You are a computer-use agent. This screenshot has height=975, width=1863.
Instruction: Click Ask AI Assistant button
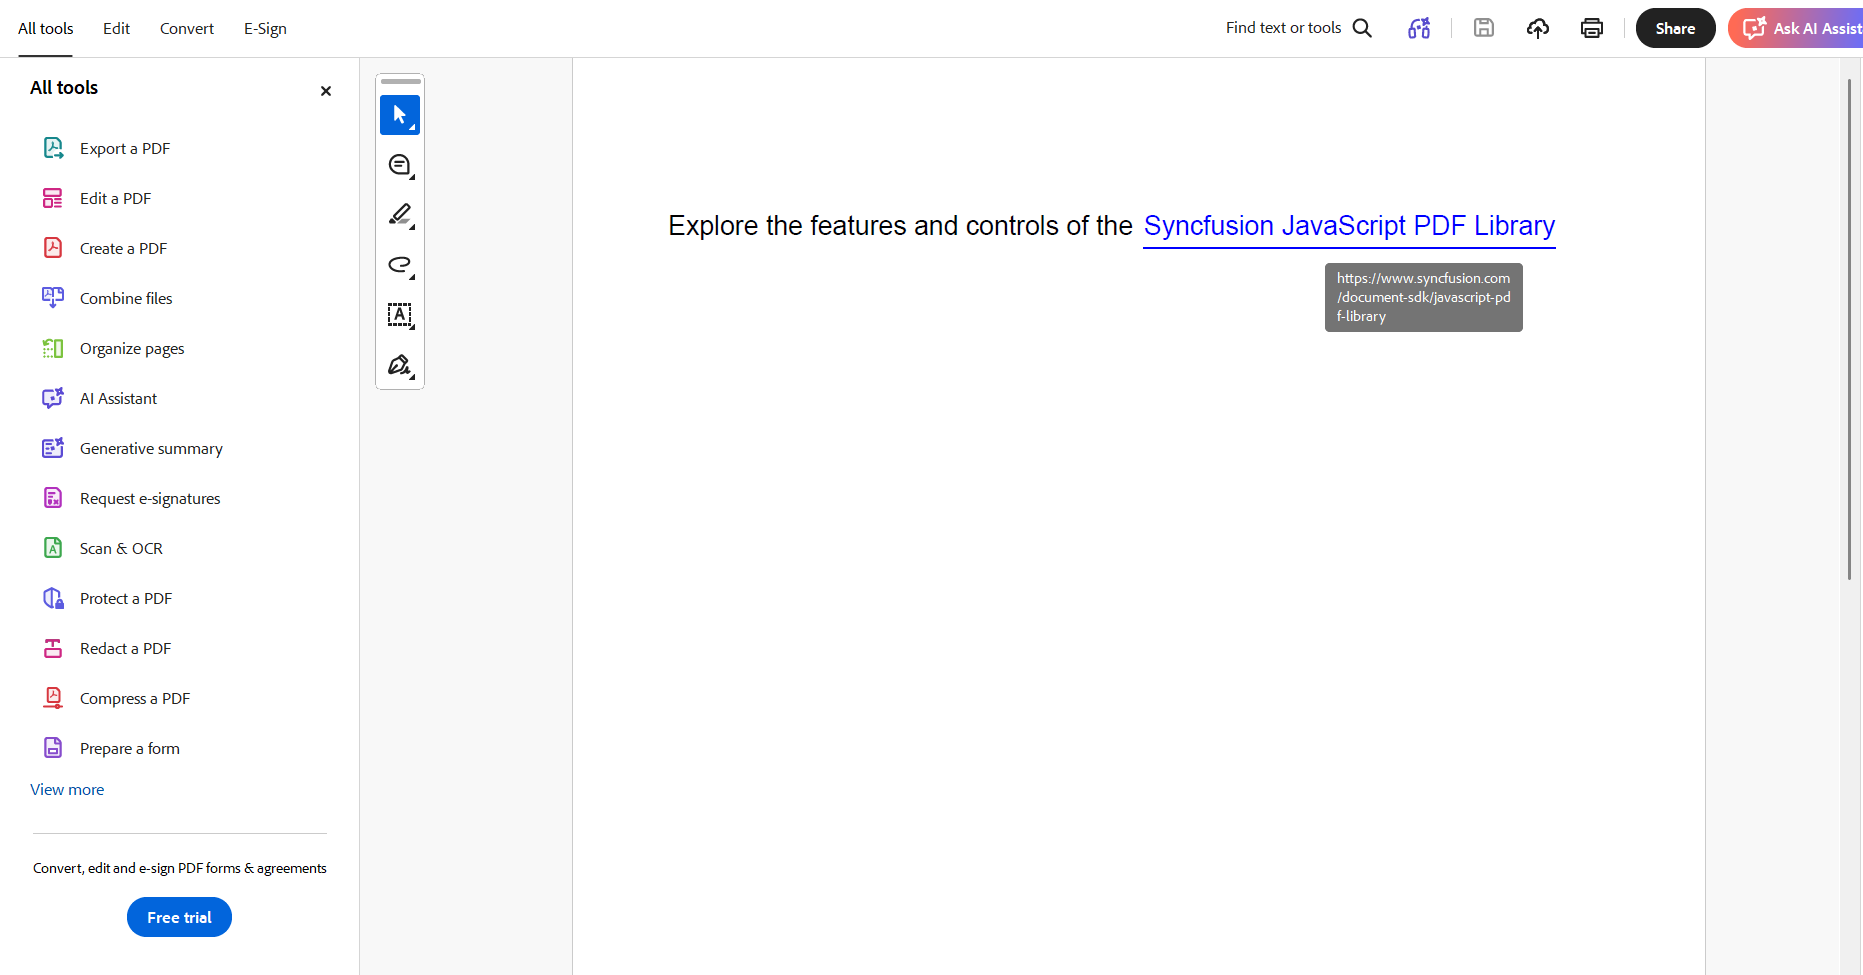point(1796,28)
